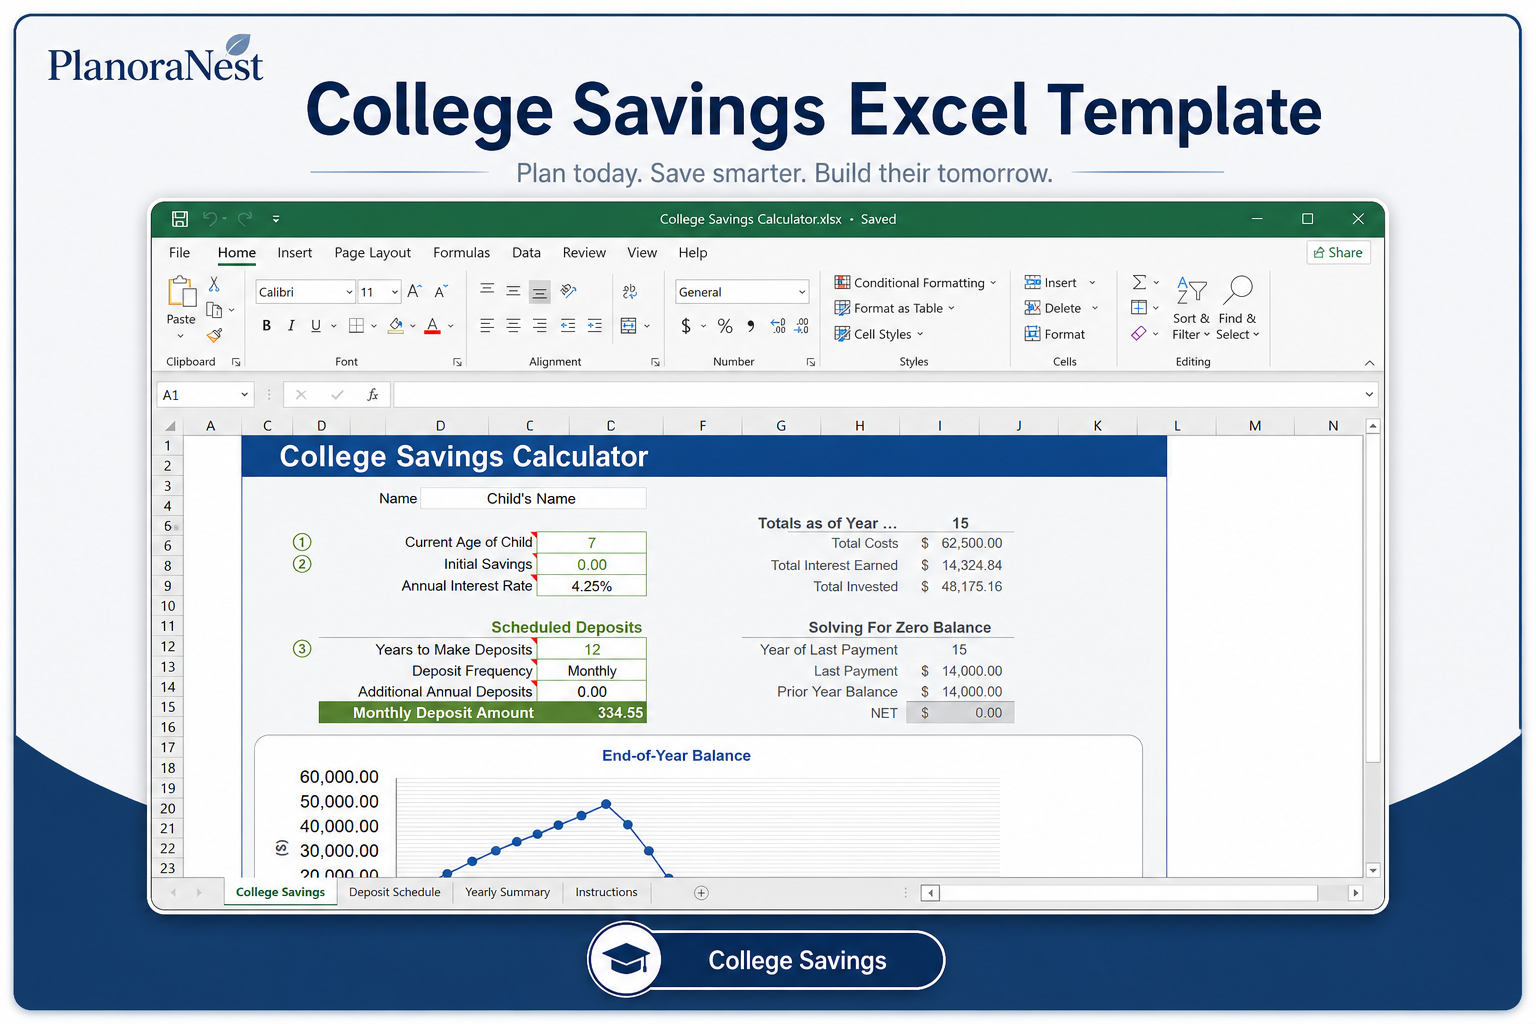Click the Share button
Viewport: 1536px width, 1024px height.
[x=1338, y=253]
